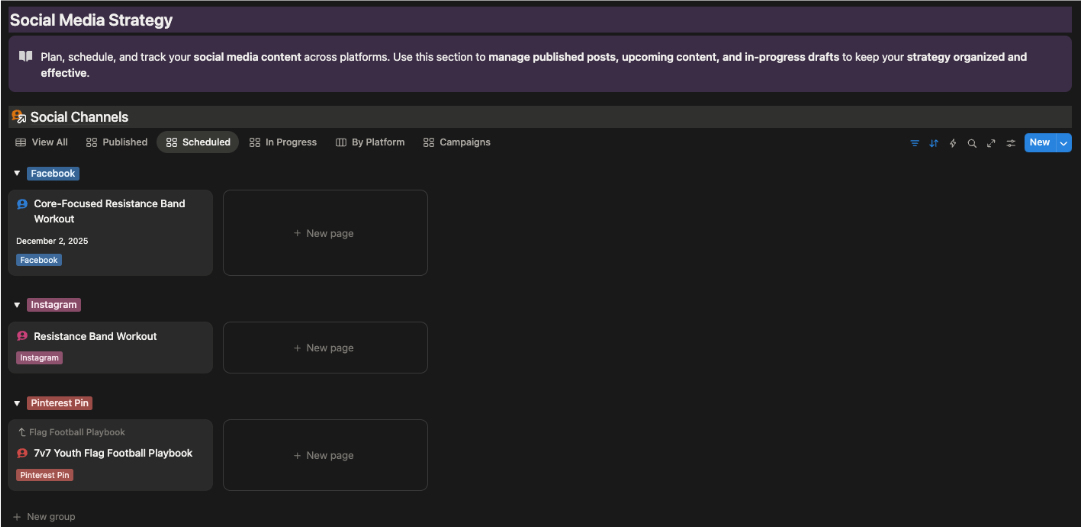Click the Social Channels database icon
Viewport: 1081px width, 527px height.
click(18, 117)
